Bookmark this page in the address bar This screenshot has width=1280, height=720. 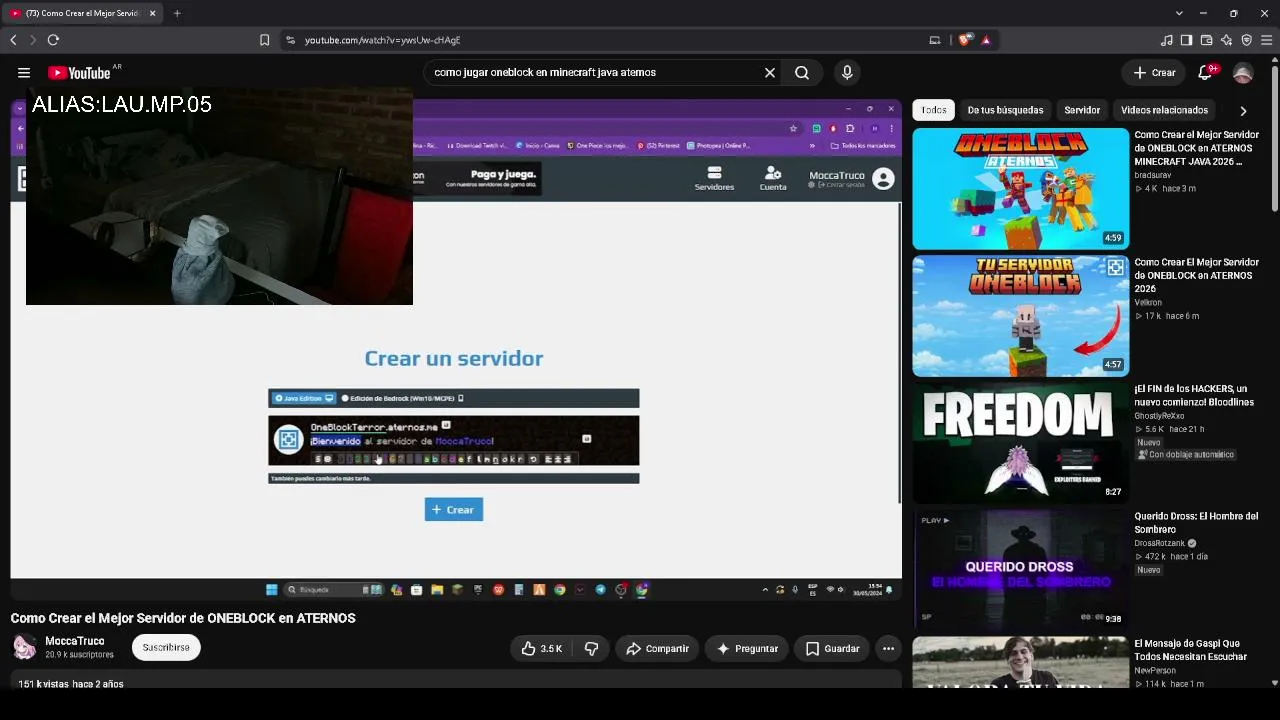pos(264,40)
